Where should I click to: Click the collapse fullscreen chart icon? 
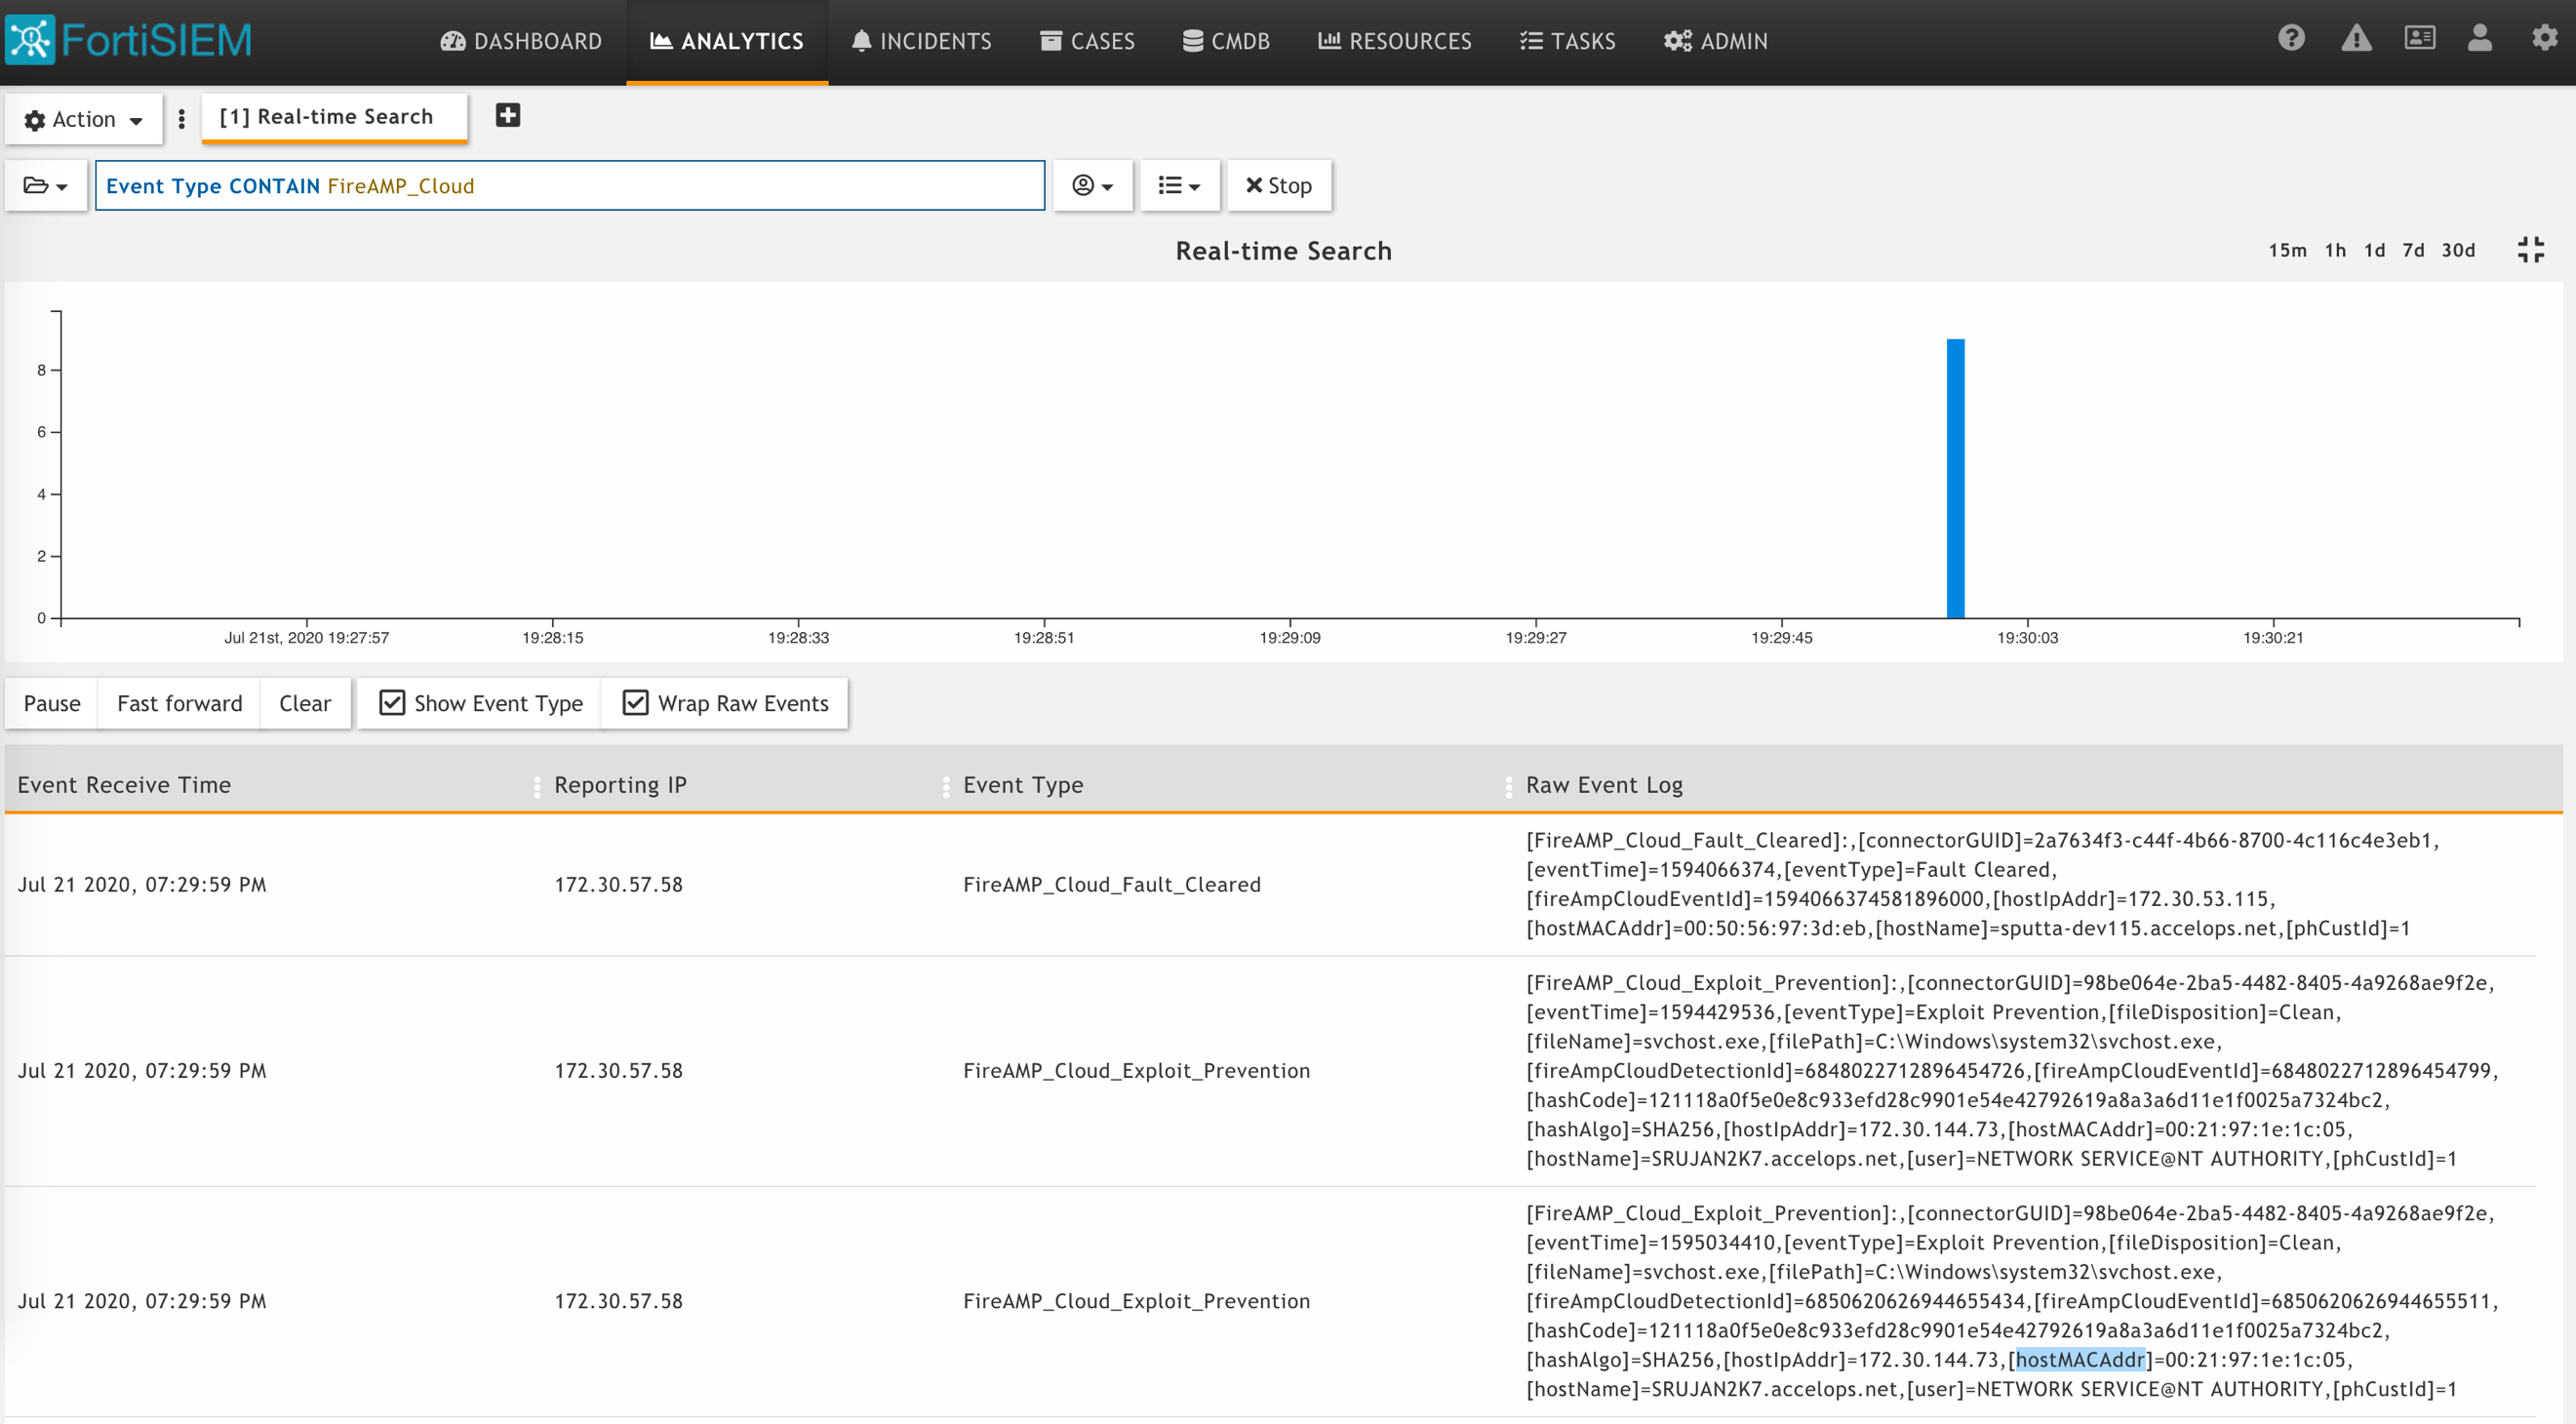pyautogui.click(x=2530, y=250)
